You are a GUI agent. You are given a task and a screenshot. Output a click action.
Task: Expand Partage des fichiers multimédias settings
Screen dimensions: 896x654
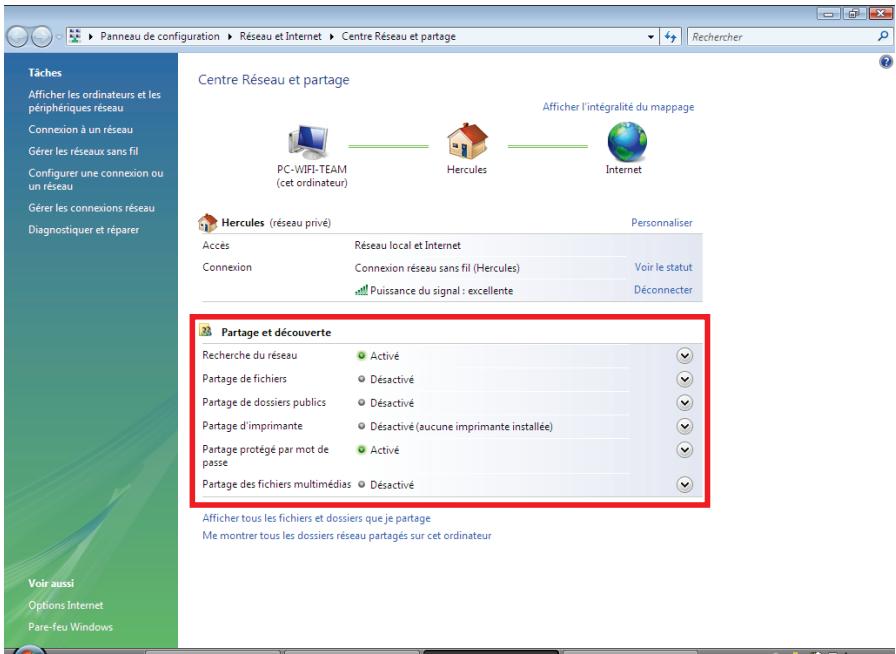(684, 484)
